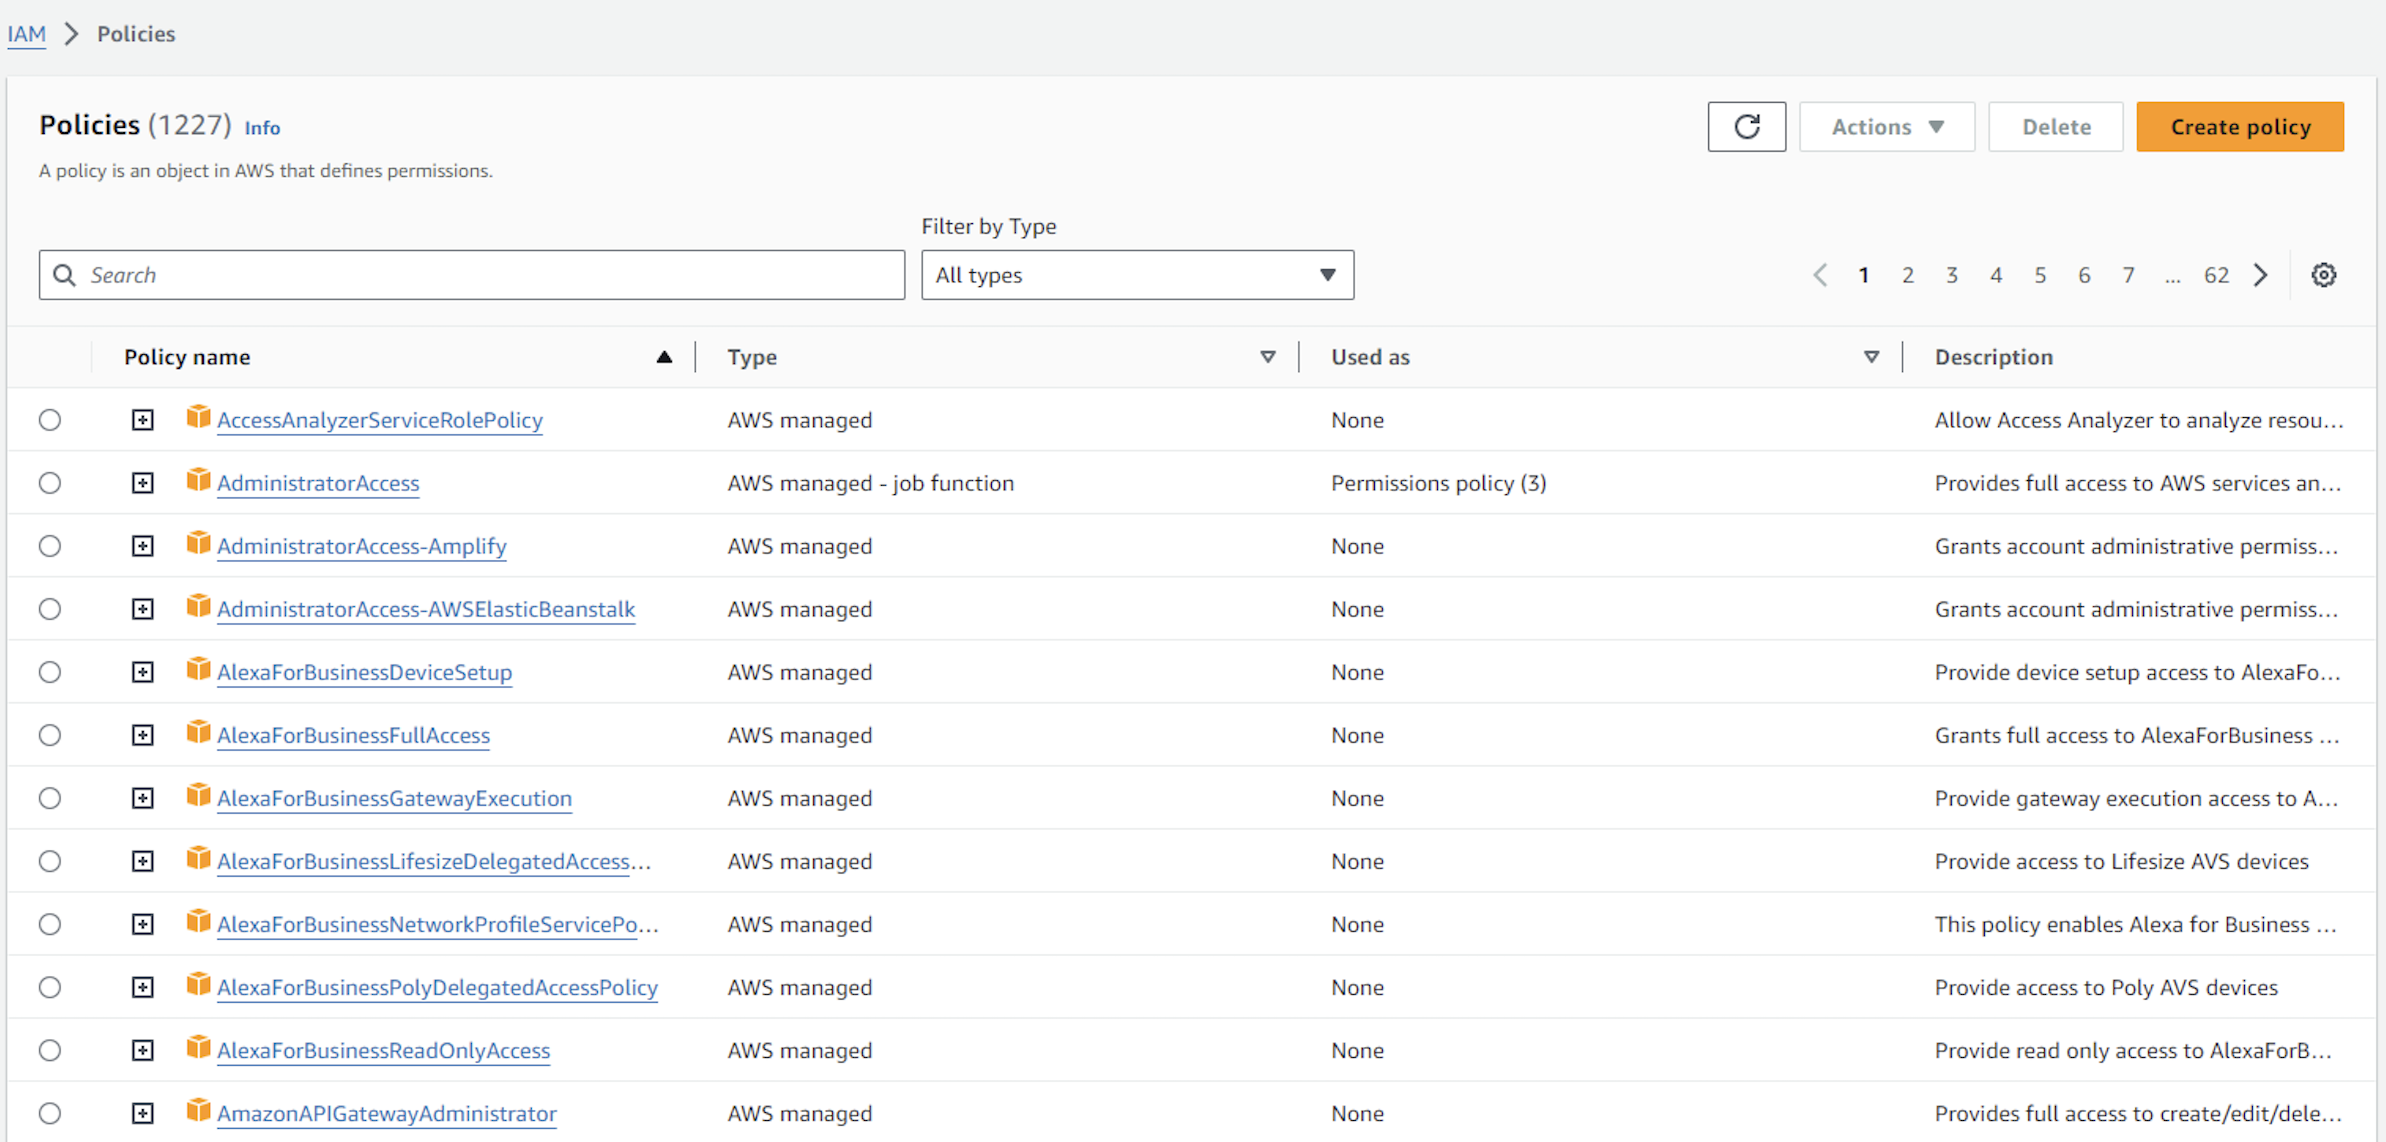
Task: Click into the policy Search field
Action: click(x=472, y=275)
